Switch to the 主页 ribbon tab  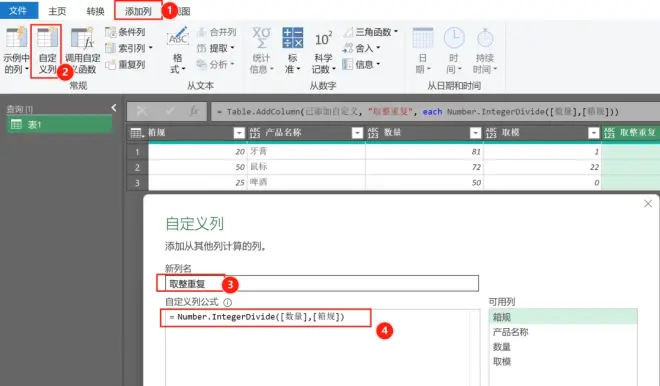click(57, 11)
